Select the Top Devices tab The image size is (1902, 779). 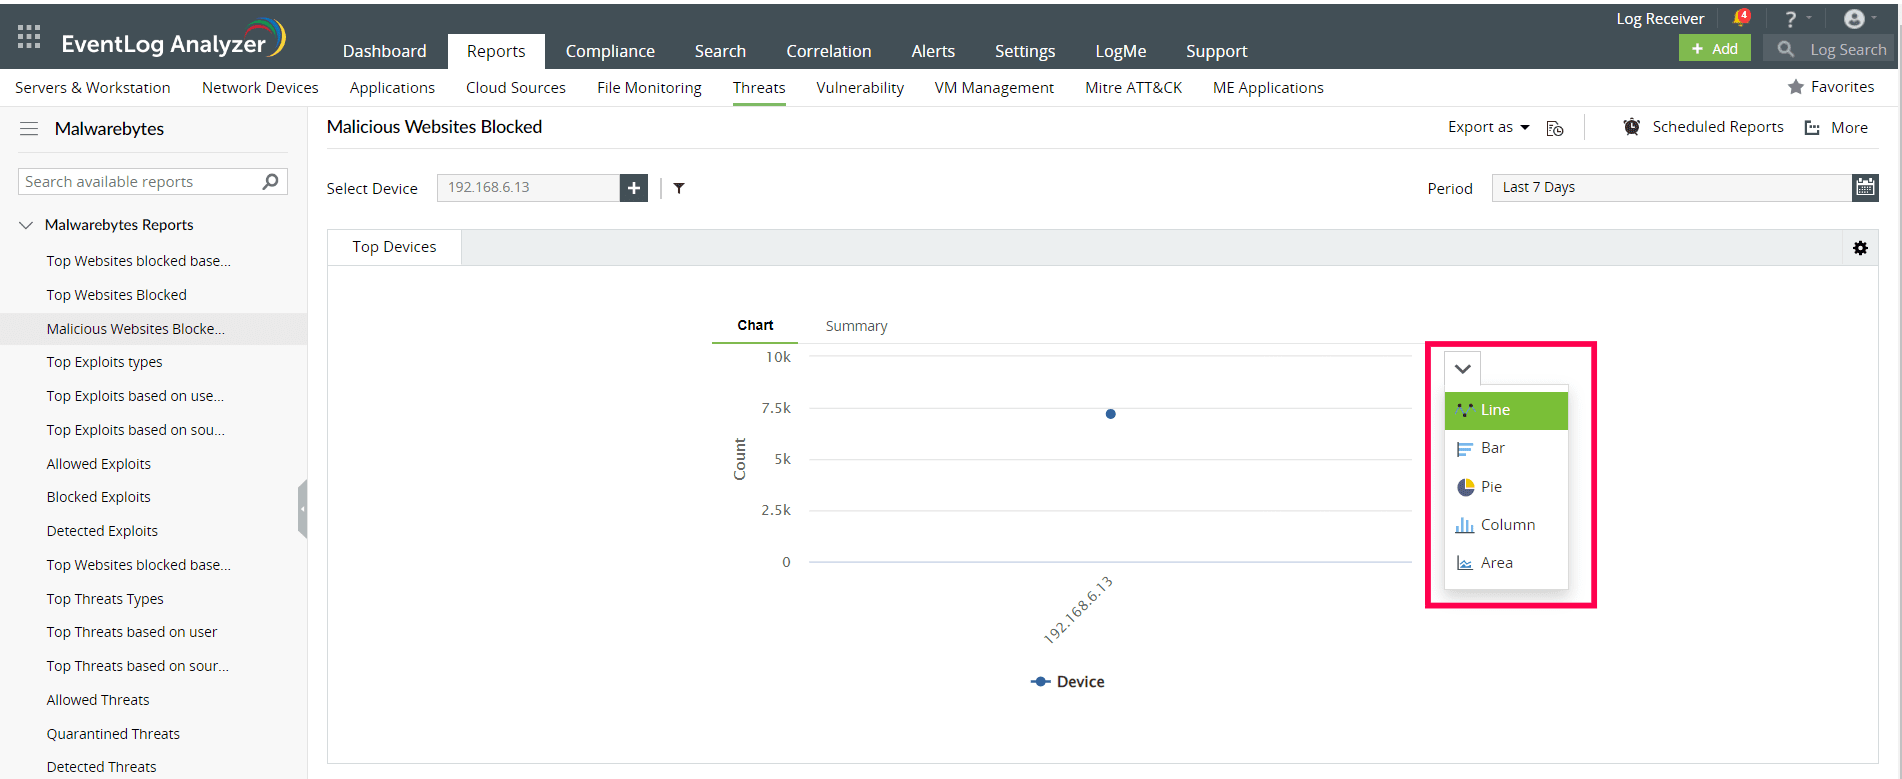[x=394, y=247]
